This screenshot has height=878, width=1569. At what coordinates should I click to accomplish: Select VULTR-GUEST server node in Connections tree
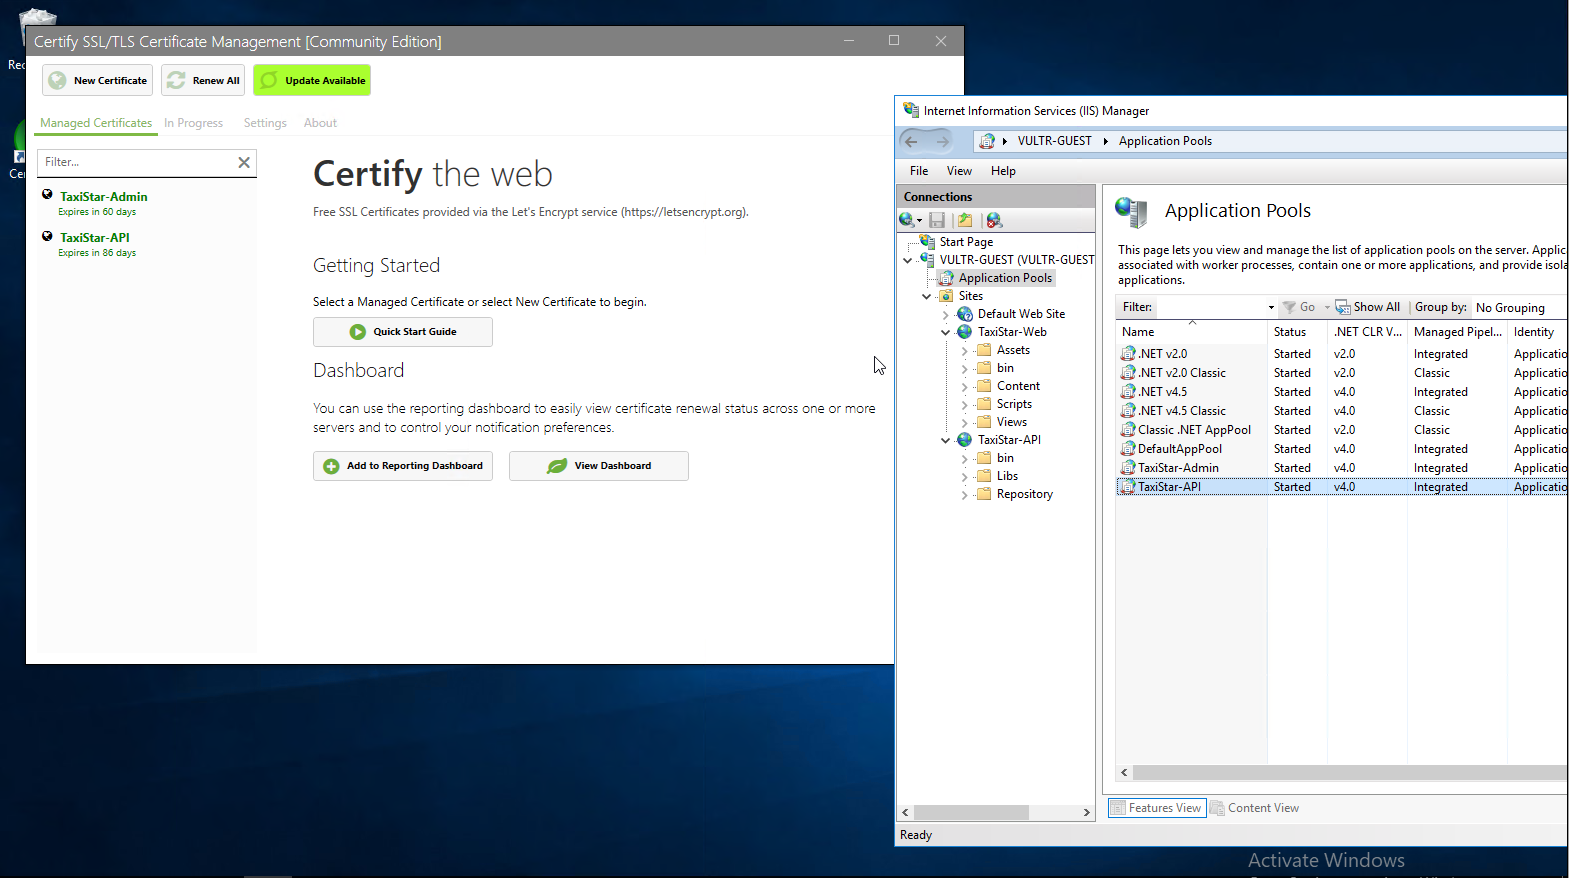pos(1017,260)
